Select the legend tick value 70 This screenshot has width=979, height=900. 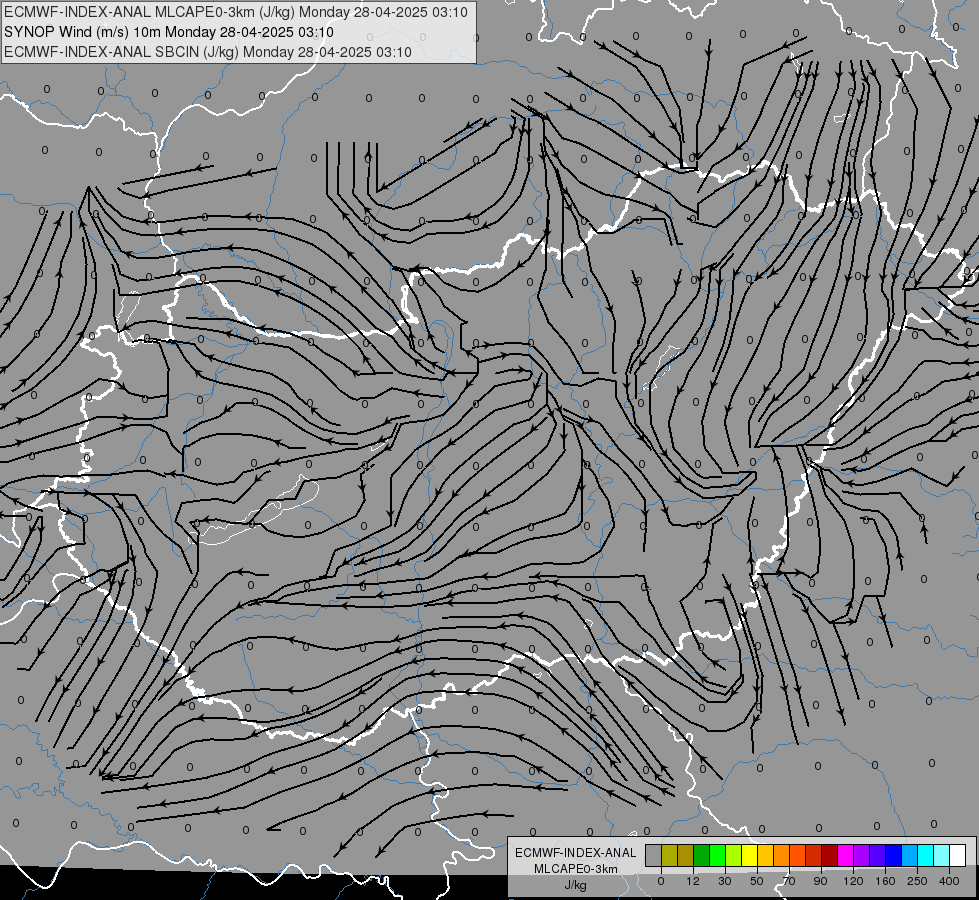pos(789,881)
